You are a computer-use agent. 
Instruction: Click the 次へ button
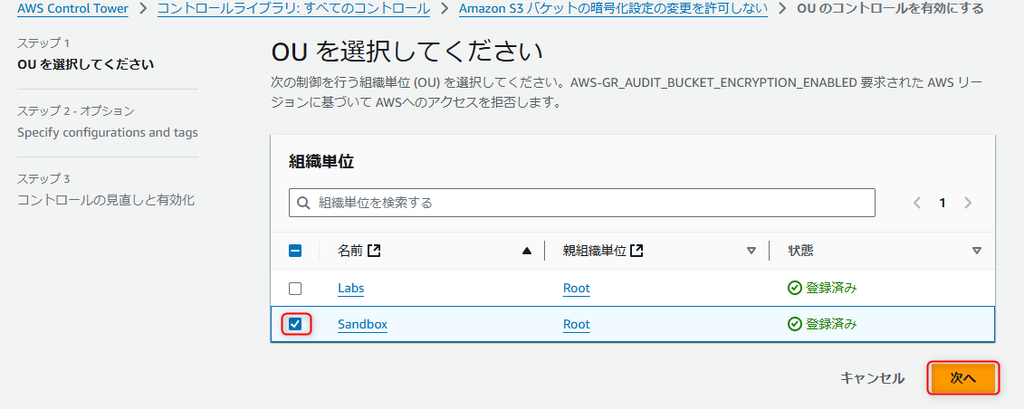point(963,378)
